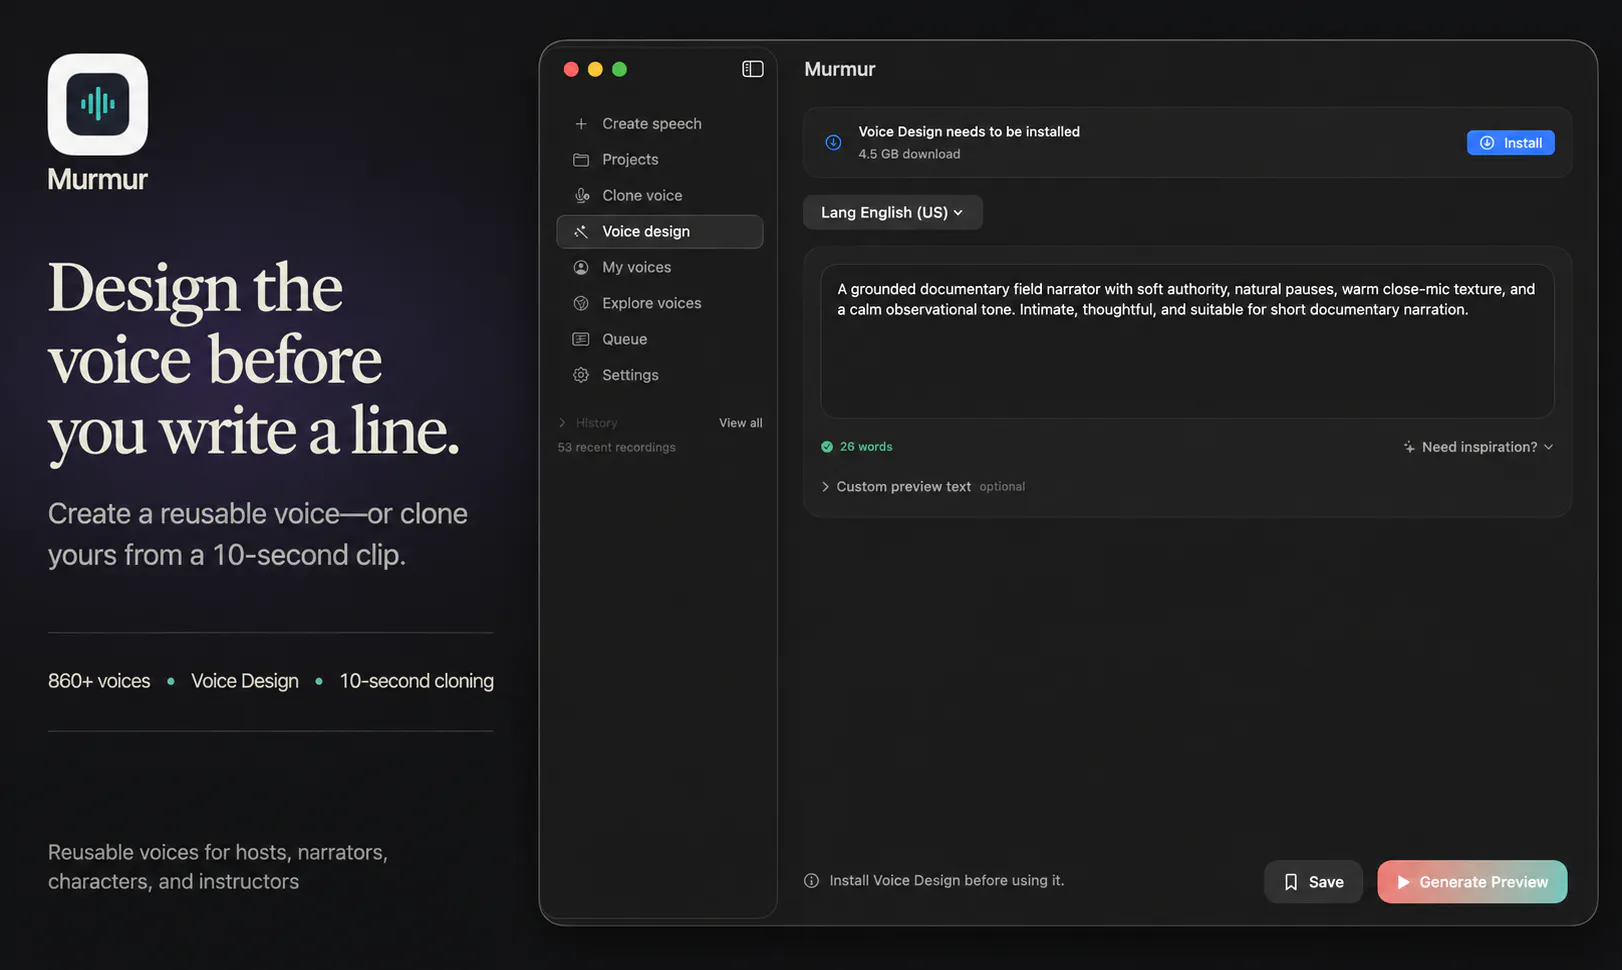
Task: Click the yellow minimize window button
Action: tap(595, 69)
